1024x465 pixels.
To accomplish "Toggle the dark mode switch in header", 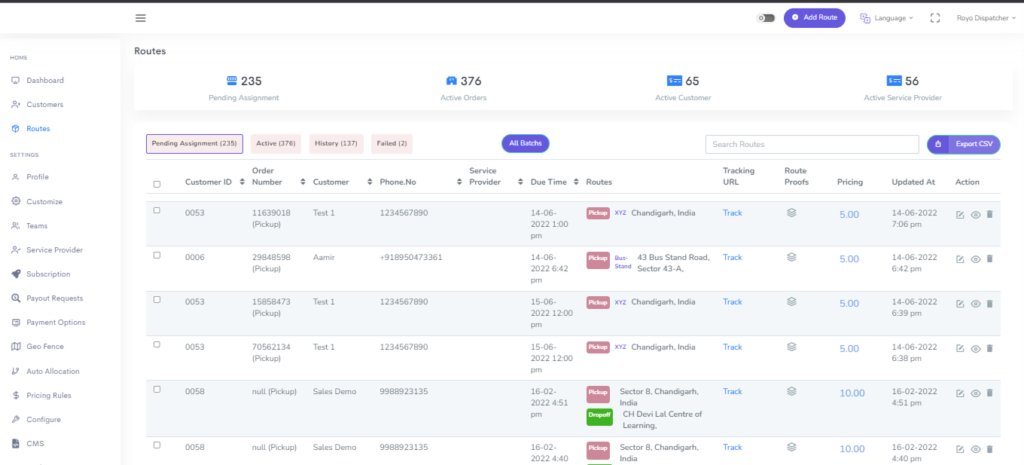I will coord(767,18).
